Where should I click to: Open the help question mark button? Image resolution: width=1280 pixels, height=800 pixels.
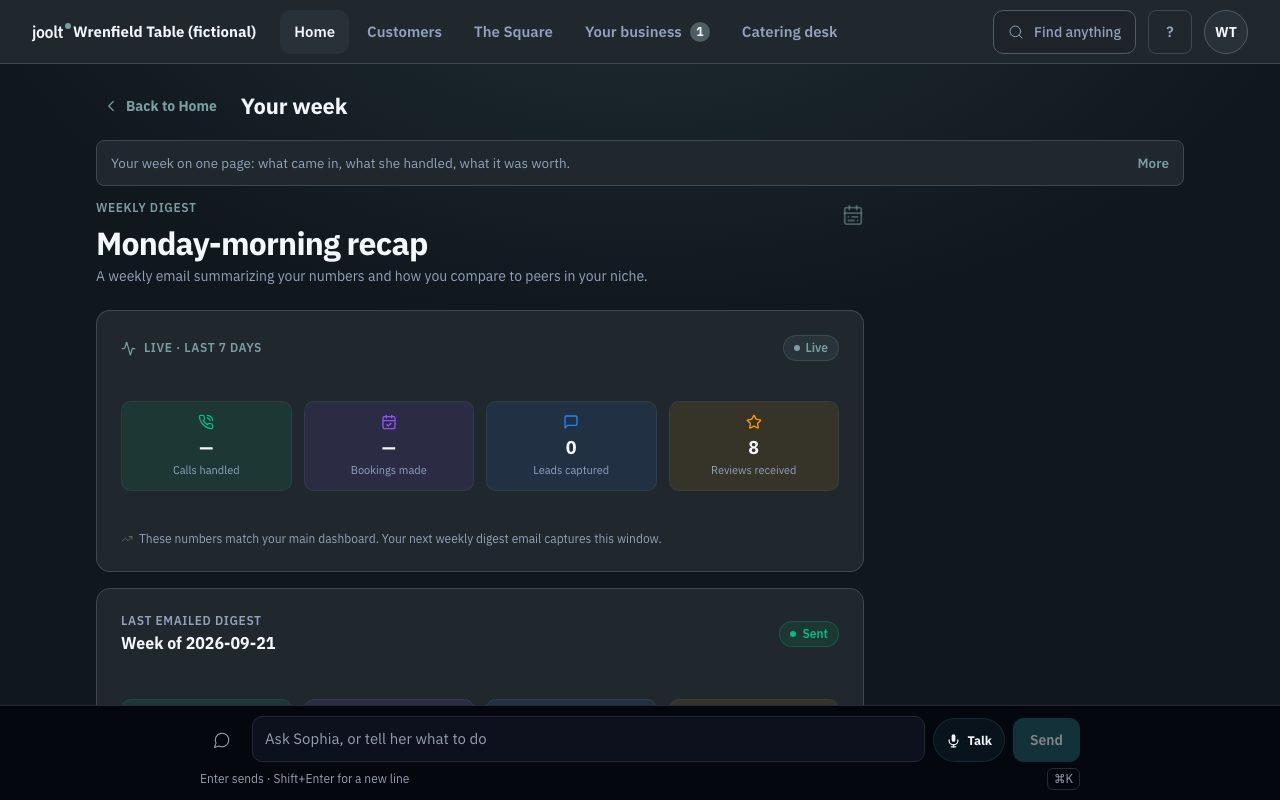(x=1170, y=32)
